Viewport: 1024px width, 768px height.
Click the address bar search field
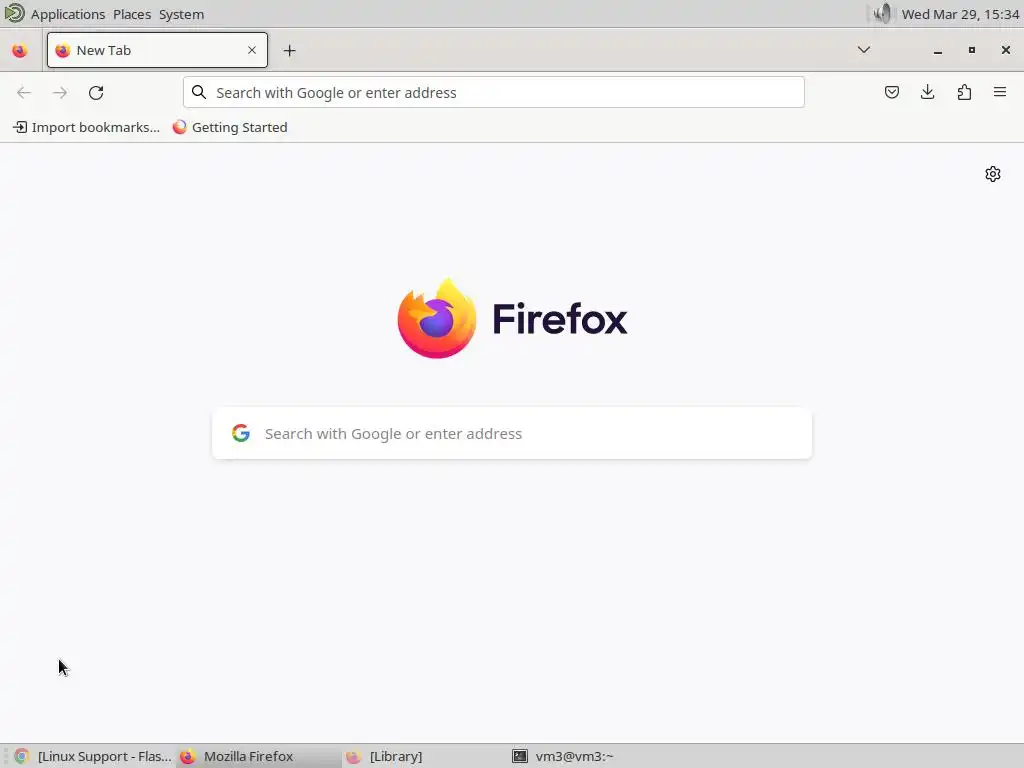(x=494, y=92)
